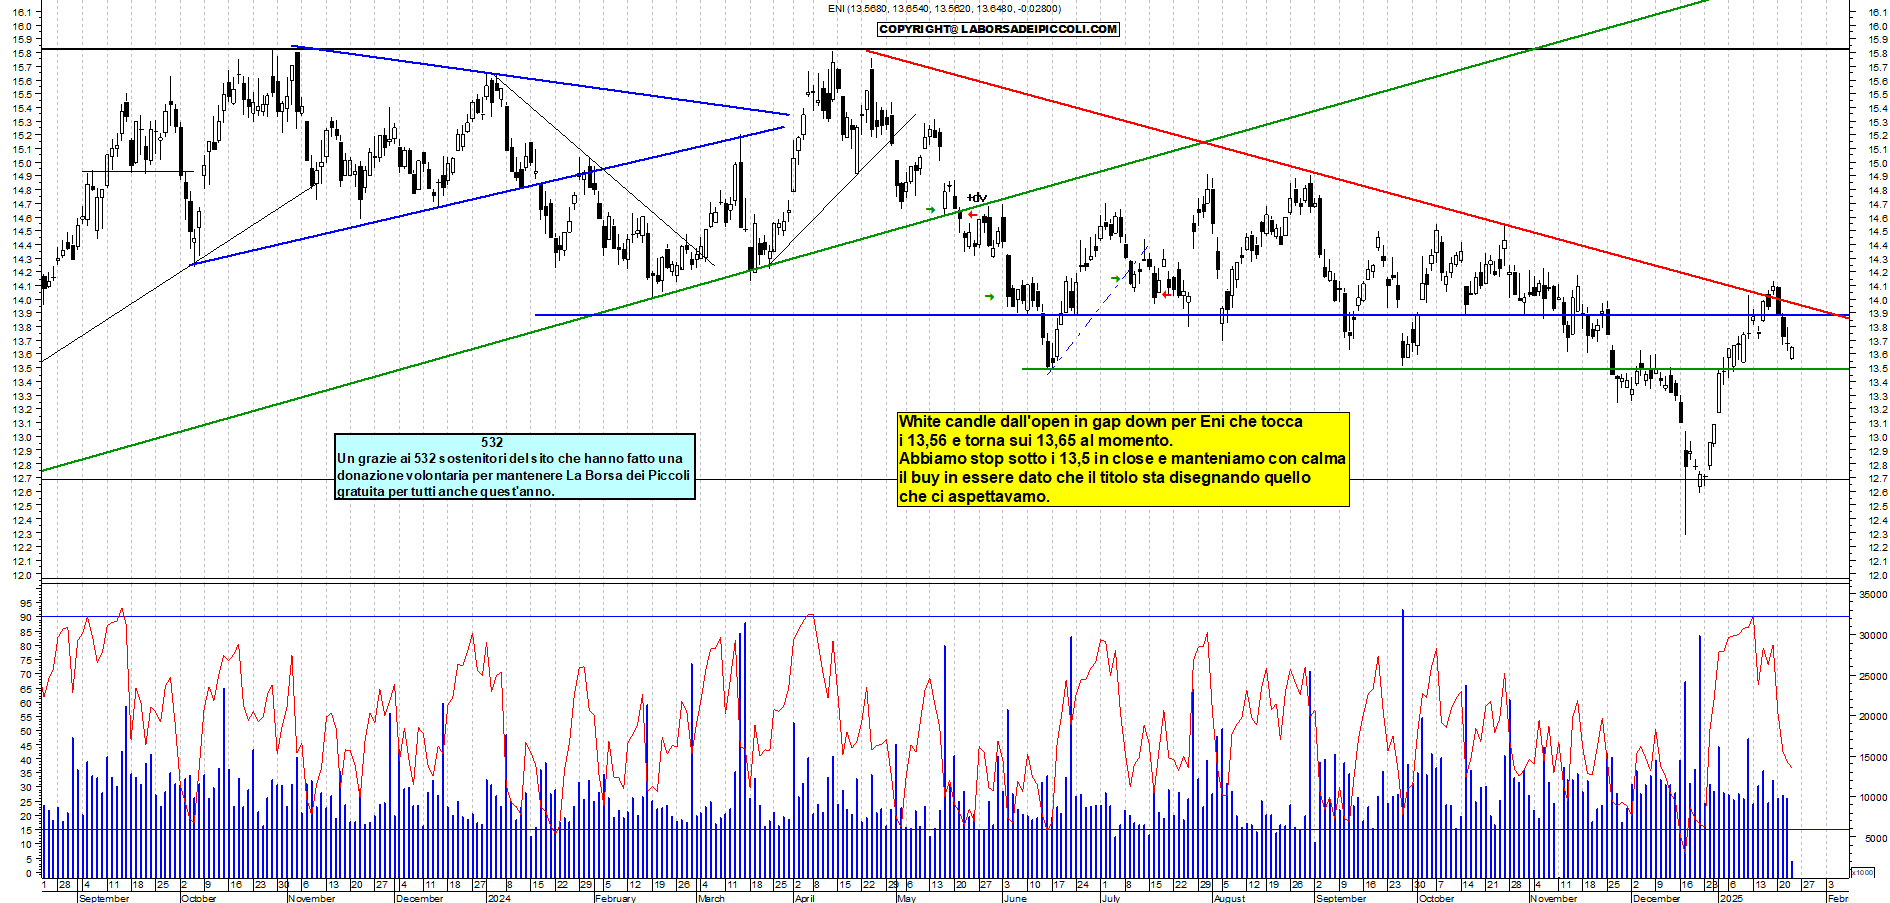
Task: Click the '+dv' dividend annotation
Action: point(976,198)
